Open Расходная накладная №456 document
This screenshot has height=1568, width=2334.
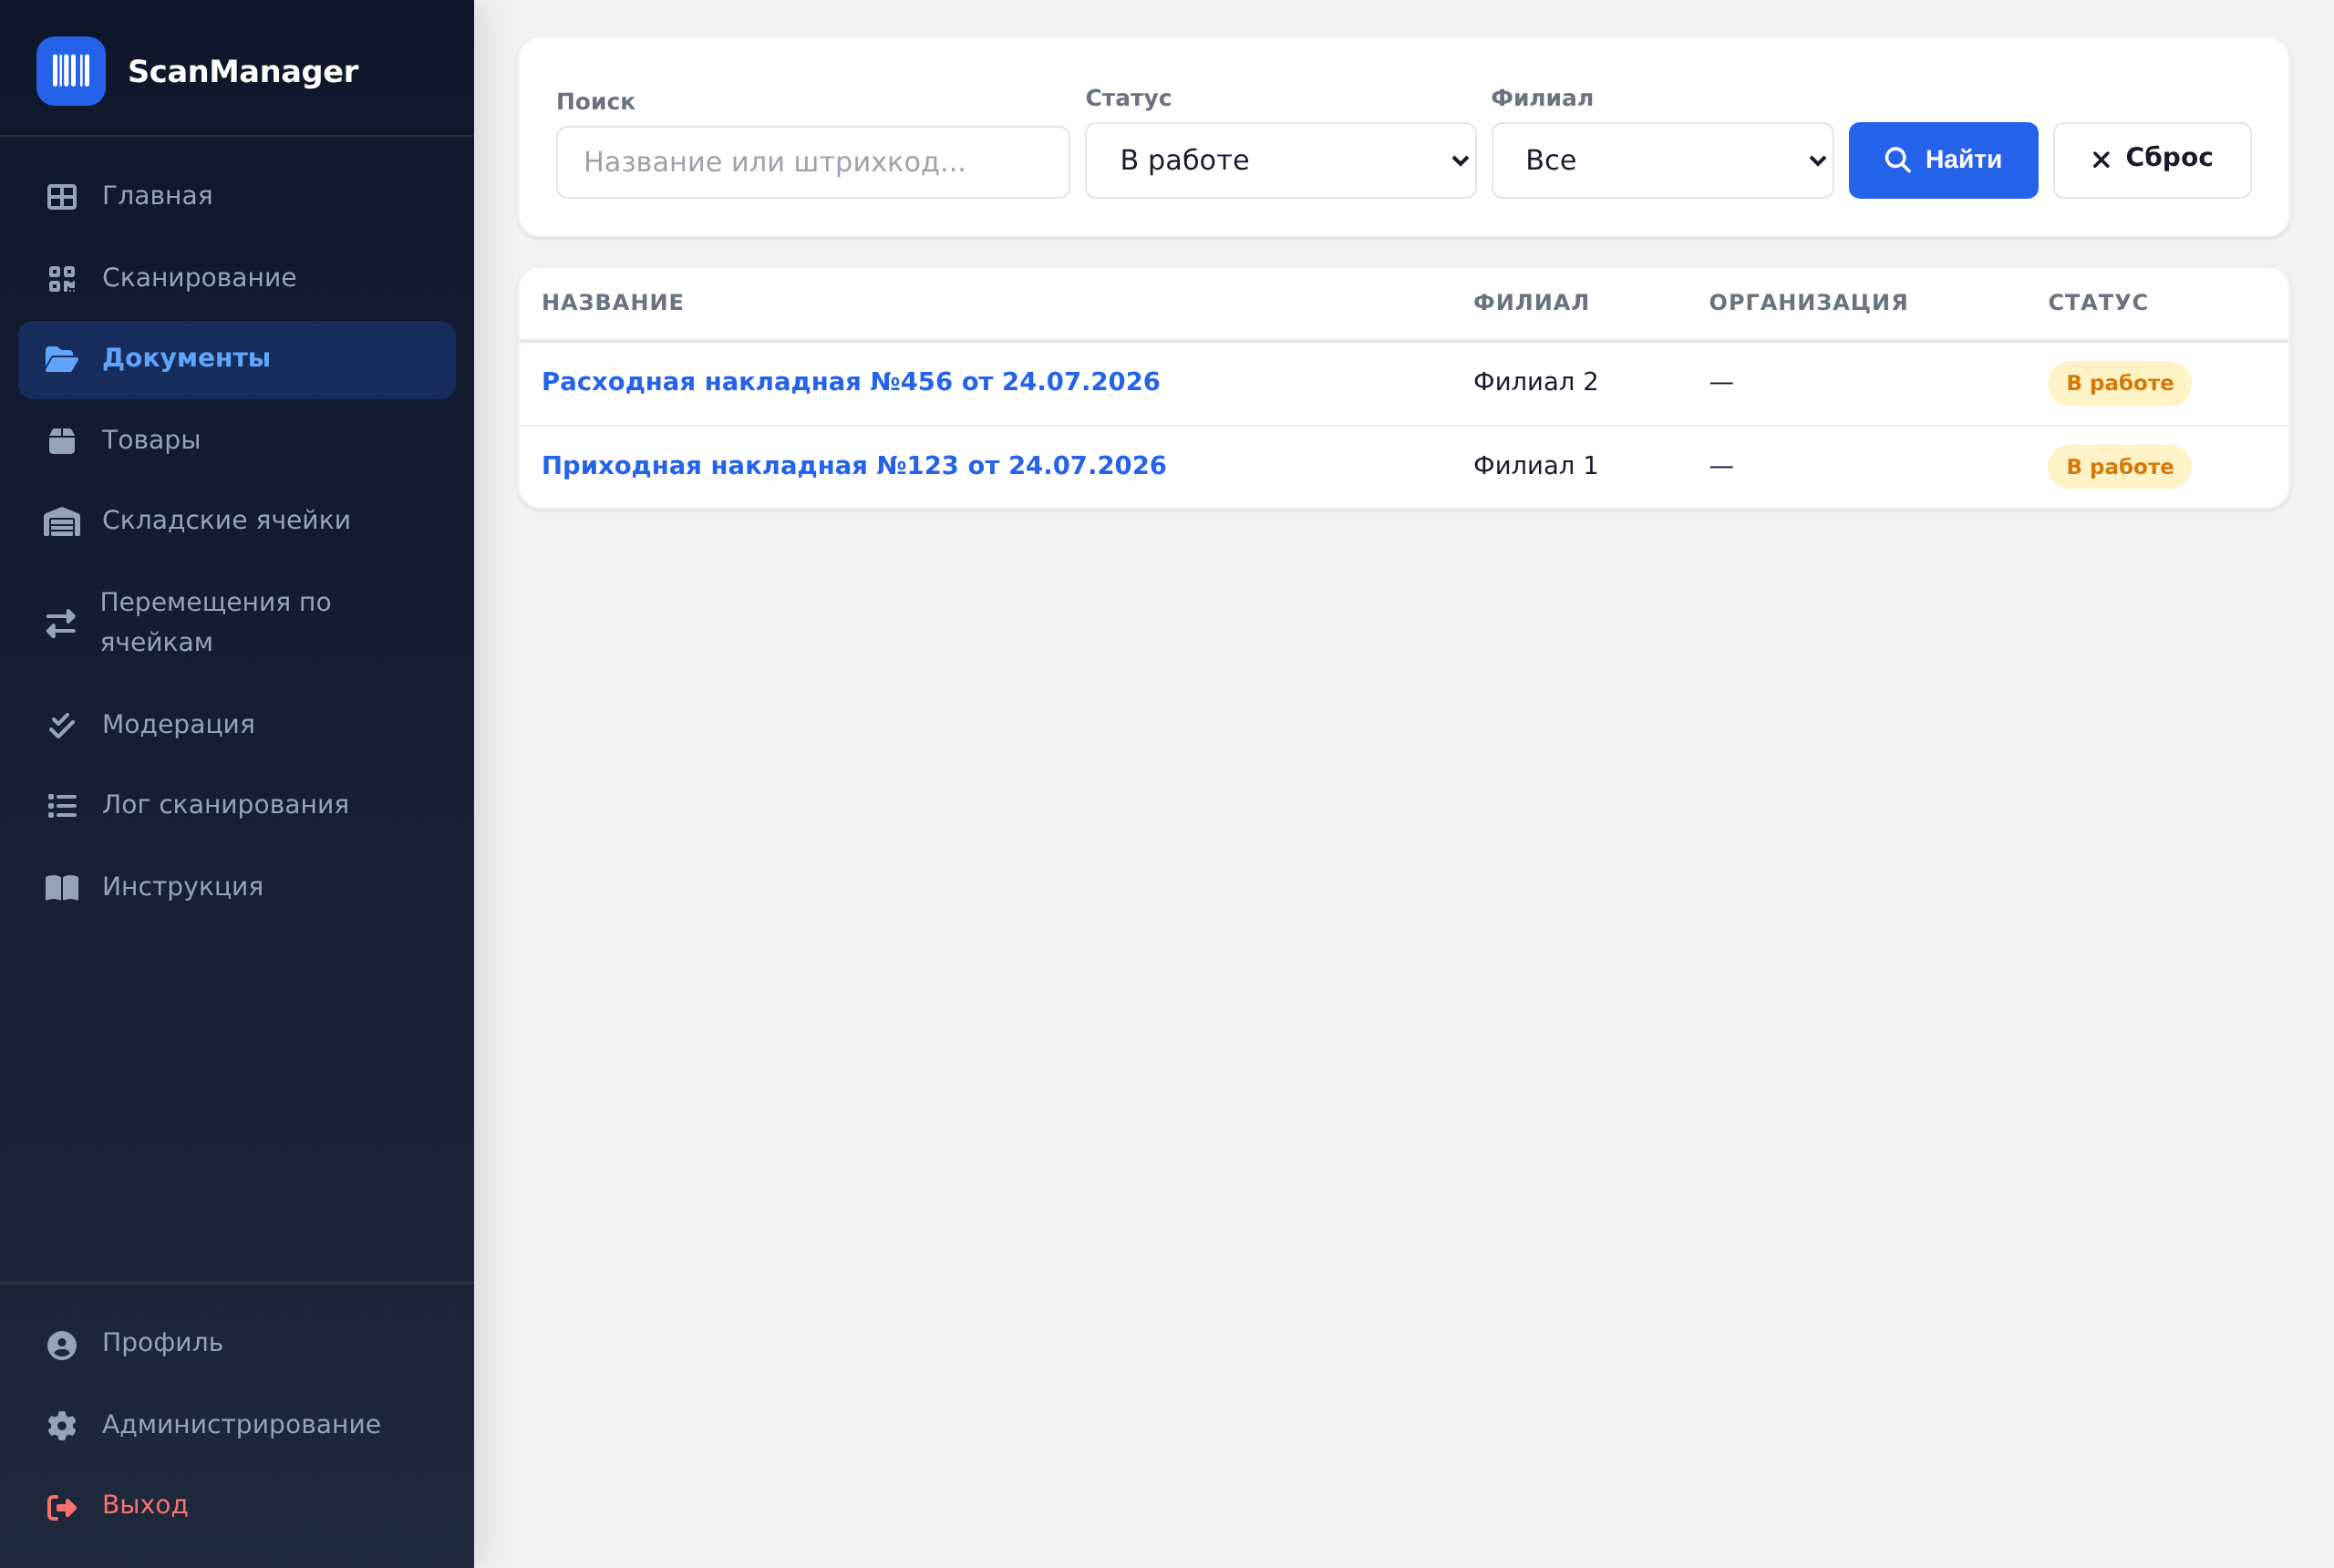[850, 382]
